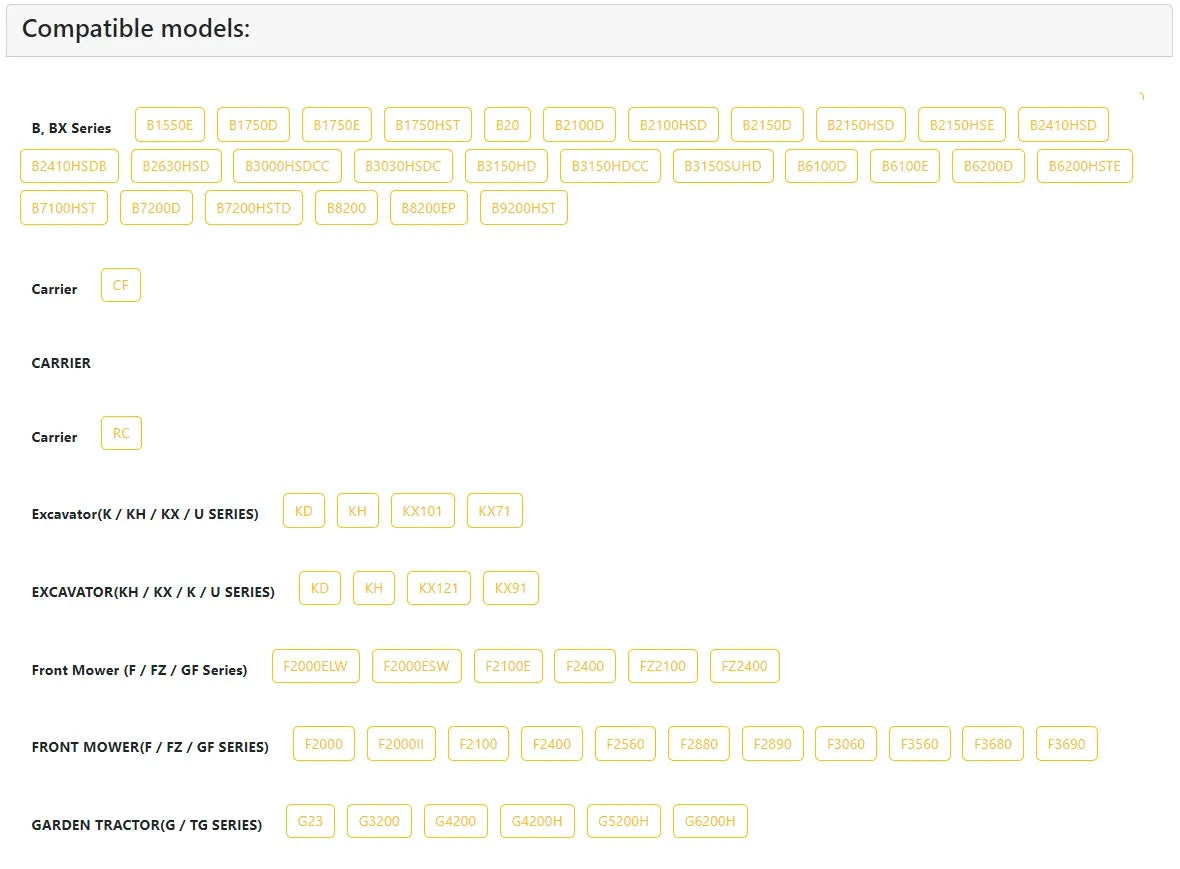This screenshot has height=869, width=1180.
Task: Choose the B6100E model tag
Action: click(x=905, y=166)
